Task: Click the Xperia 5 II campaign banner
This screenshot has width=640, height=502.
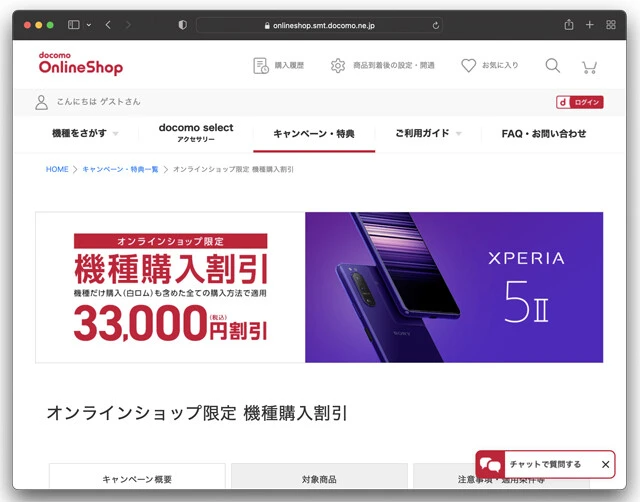Action: pyautogui.click(x=319, y=287)
